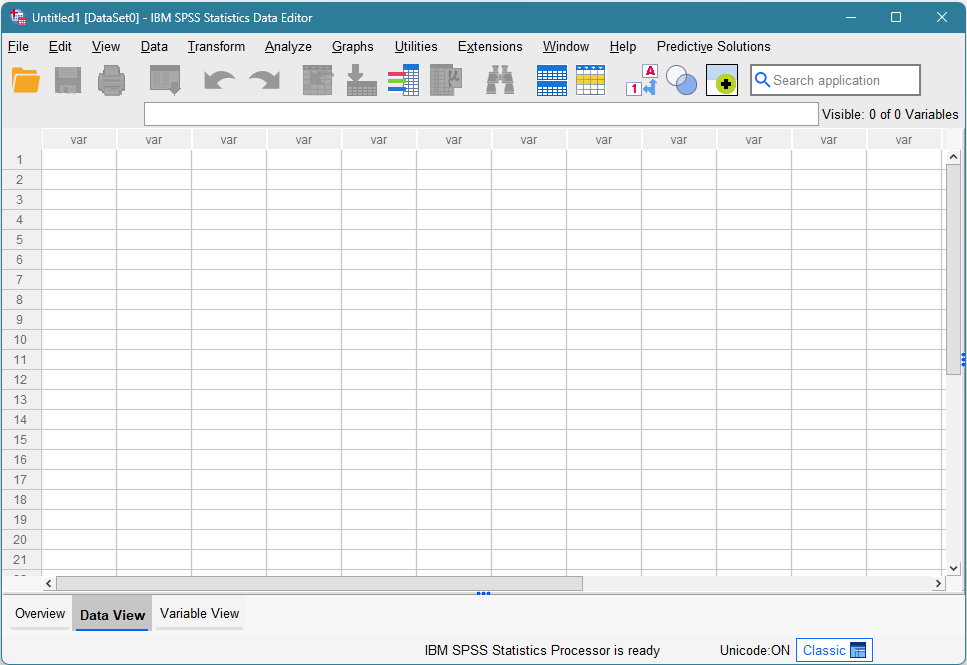The width and height of the screenshot is (967, 665).
Task: Click the Go to Case icon
Action: pyautogui.click(x=318, y=80)
